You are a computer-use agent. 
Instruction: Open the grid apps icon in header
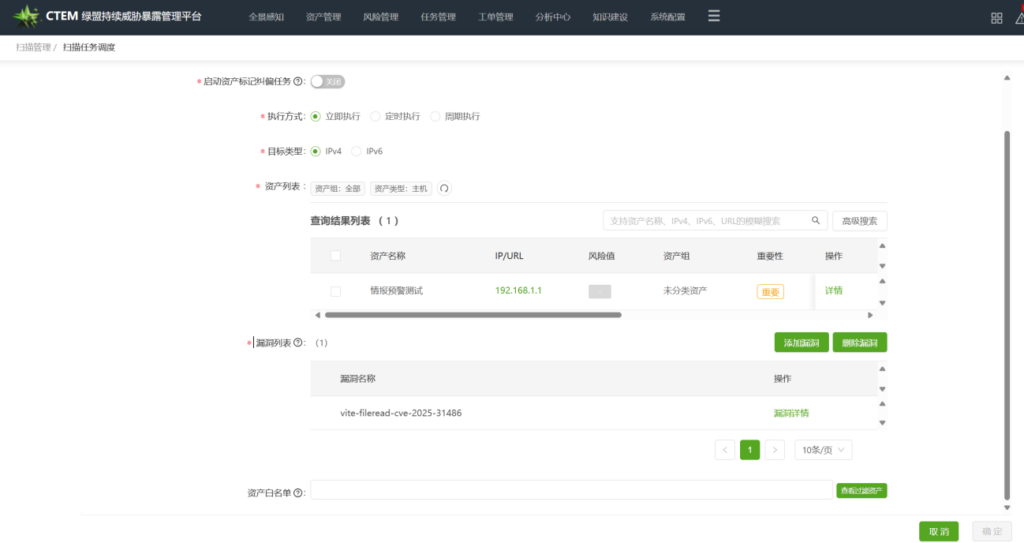tap(996, 18)
